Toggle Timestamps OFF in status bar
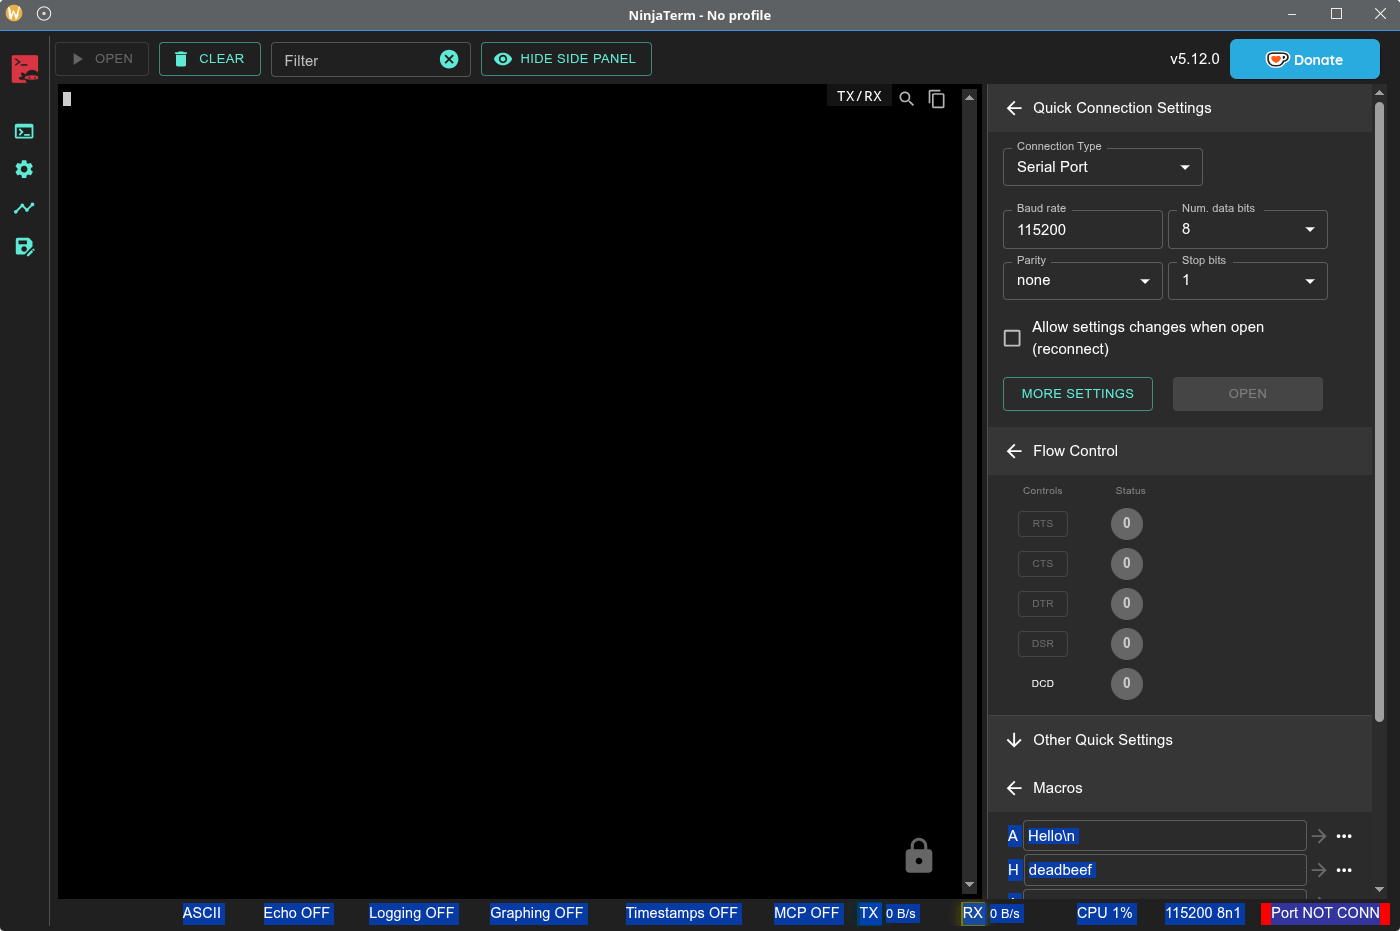Image resolution: width=1400 pixels, height=931 pixels. [x=682, y=913]
